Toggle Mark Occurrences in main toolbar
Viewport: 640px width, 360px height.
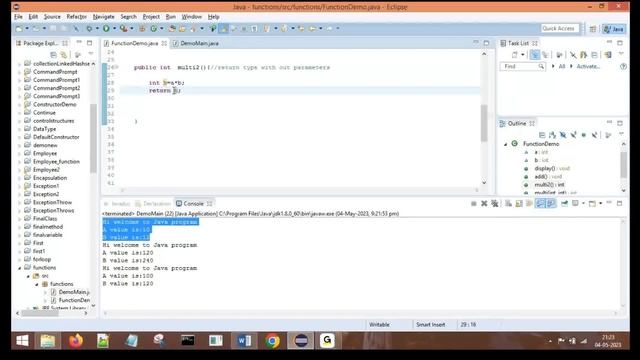pos(223,29)
